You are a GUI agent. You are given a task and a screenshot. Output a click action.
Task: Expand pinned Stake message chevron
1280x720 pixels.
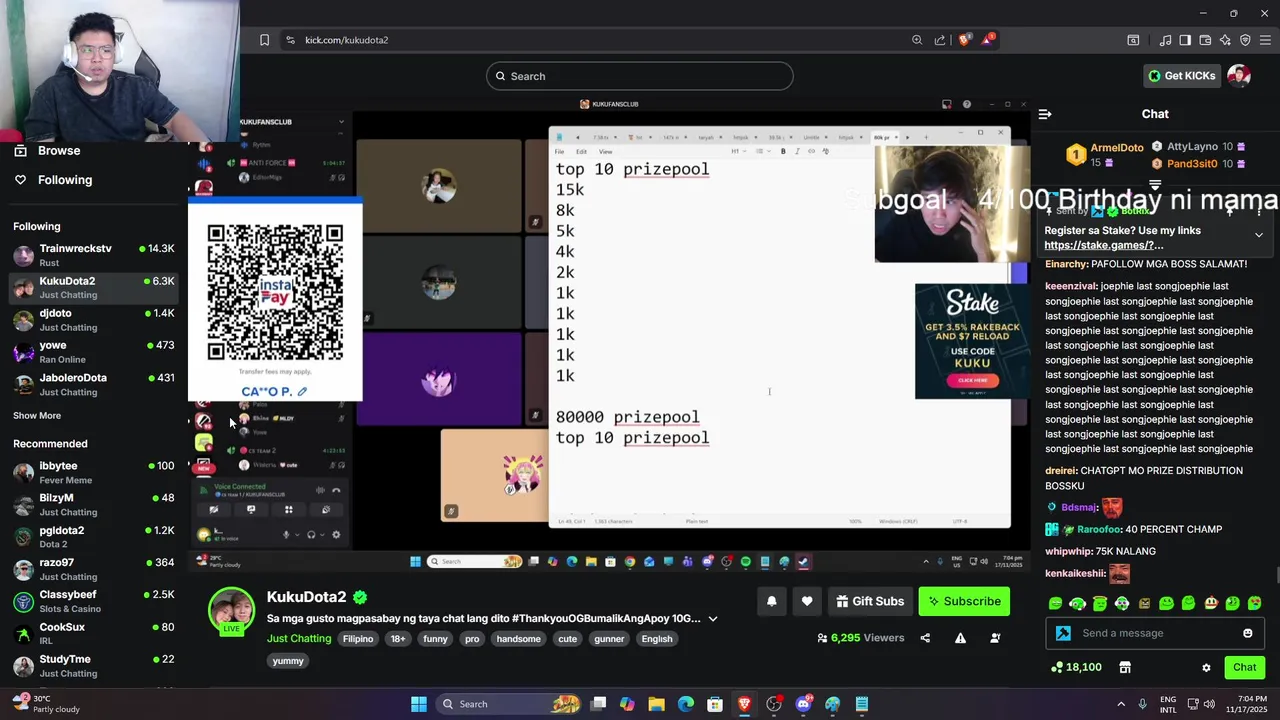tap(1259, 235)
